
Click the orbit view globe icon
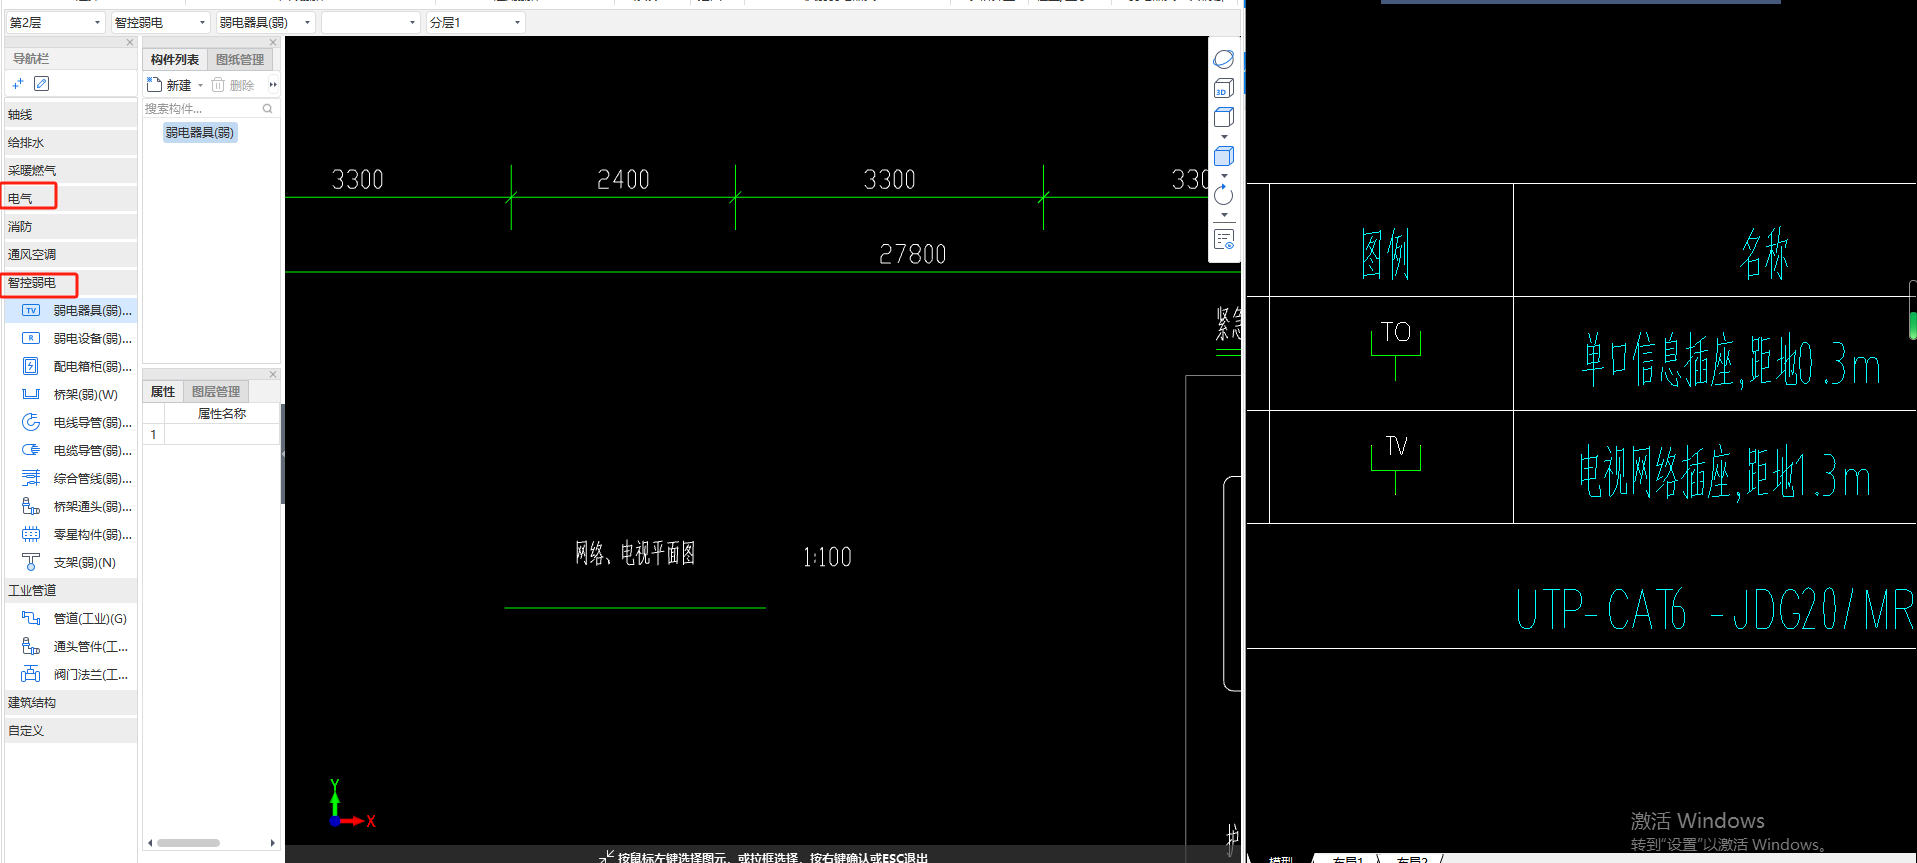[1224, 60]
